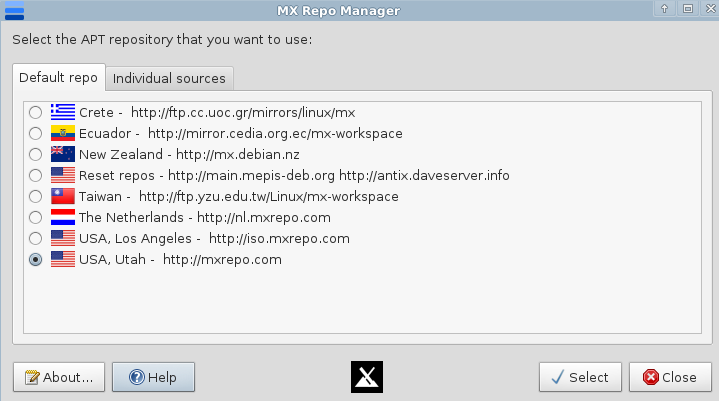Screen dimensions: 719x401
Task: Click the Help button
Action: coord(153,377)
